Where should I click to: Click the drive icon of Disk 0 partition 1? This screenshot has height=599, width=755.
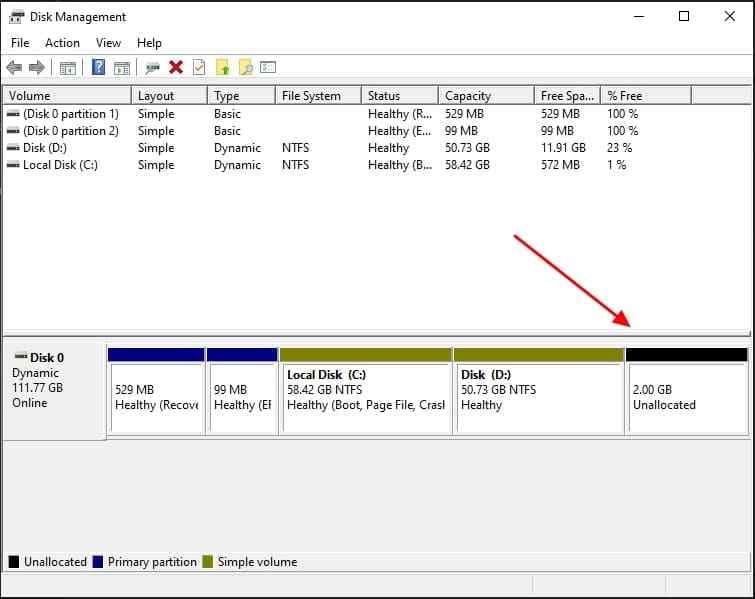[13, 114]
